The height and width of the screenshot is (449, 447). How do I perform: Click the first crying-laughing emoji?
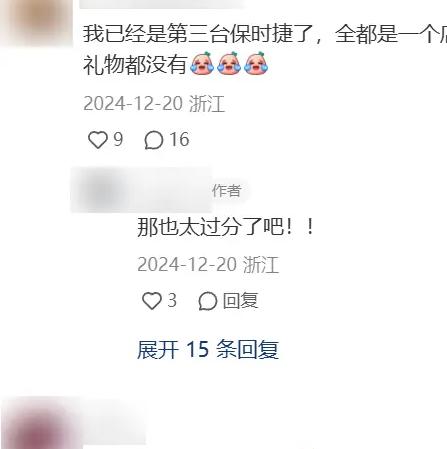[x=202, y=63]
